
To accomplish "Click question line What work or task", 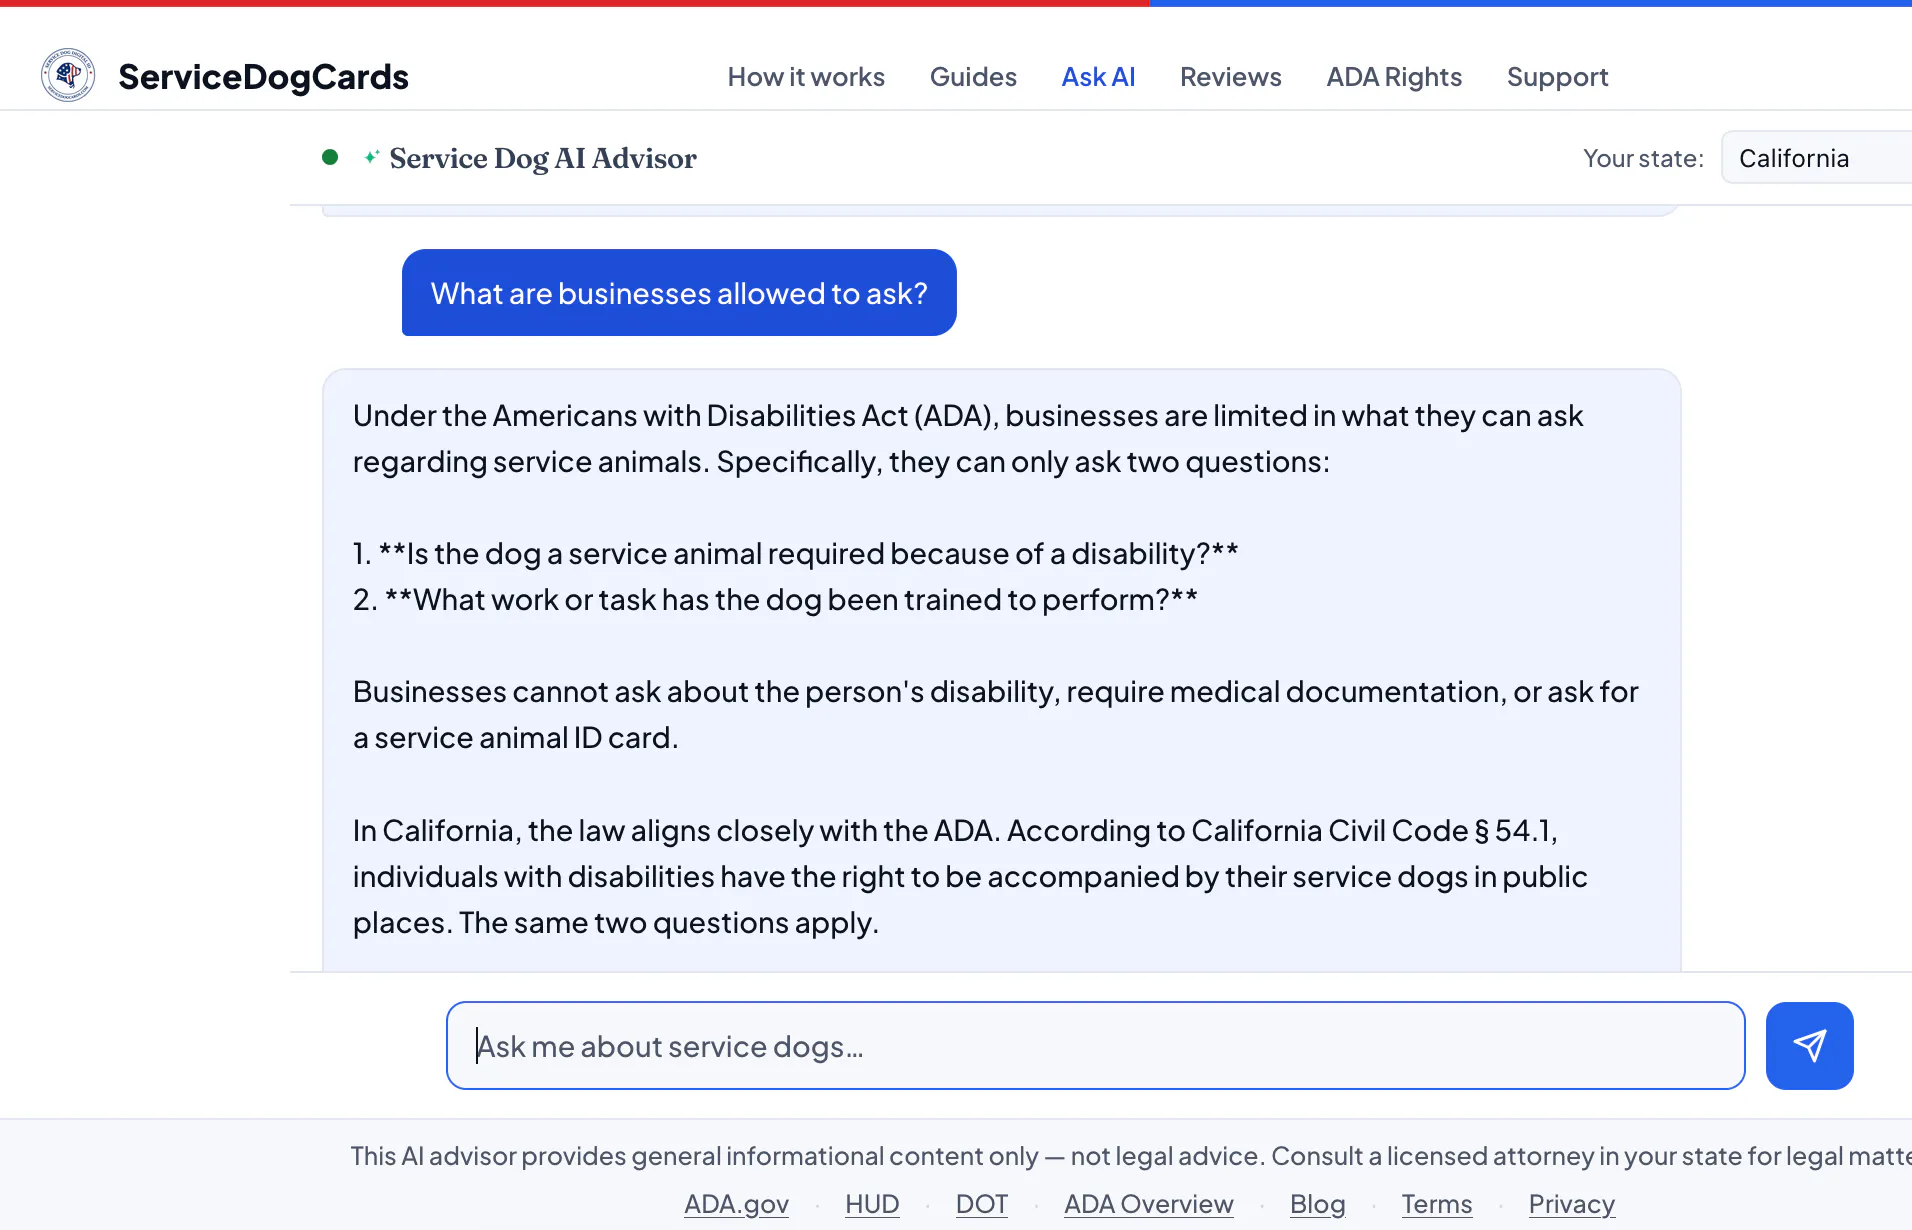I will tap(775, 599).
